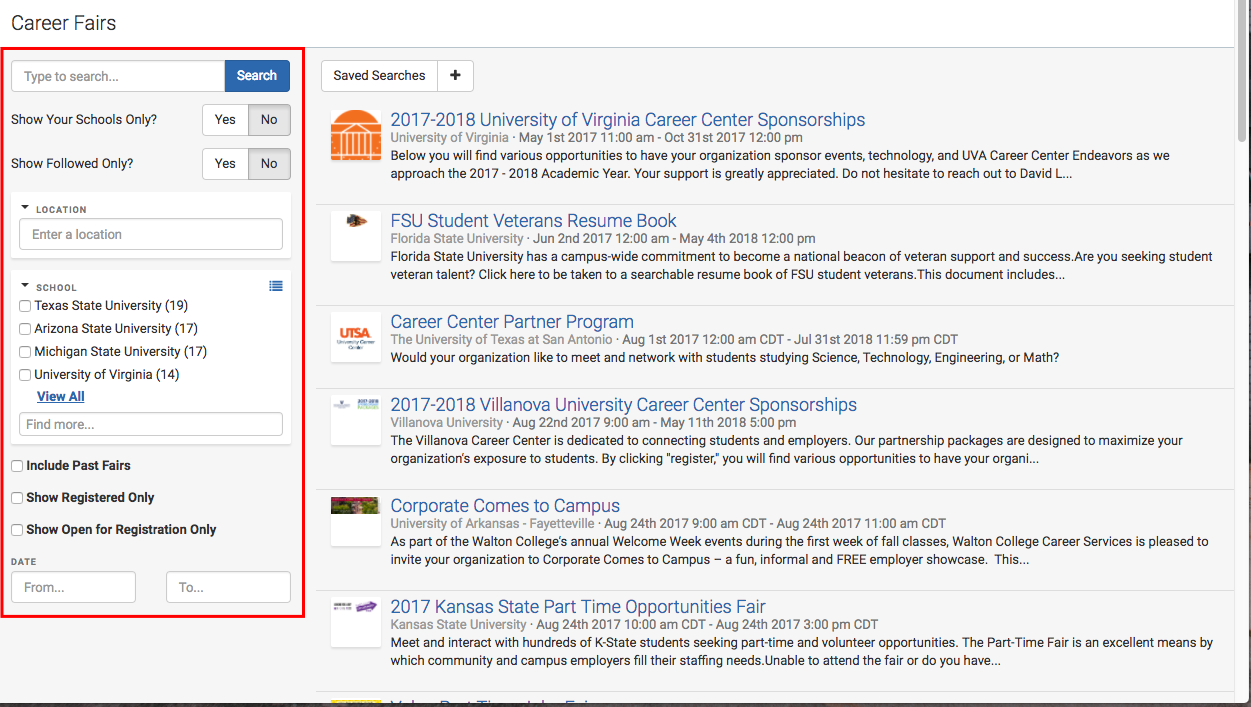The width and height of the screenshot is (1251, 707).
Task: Open 2017-2018 Villanova University Career Center Sponsorships
Action: click(623, 405)
